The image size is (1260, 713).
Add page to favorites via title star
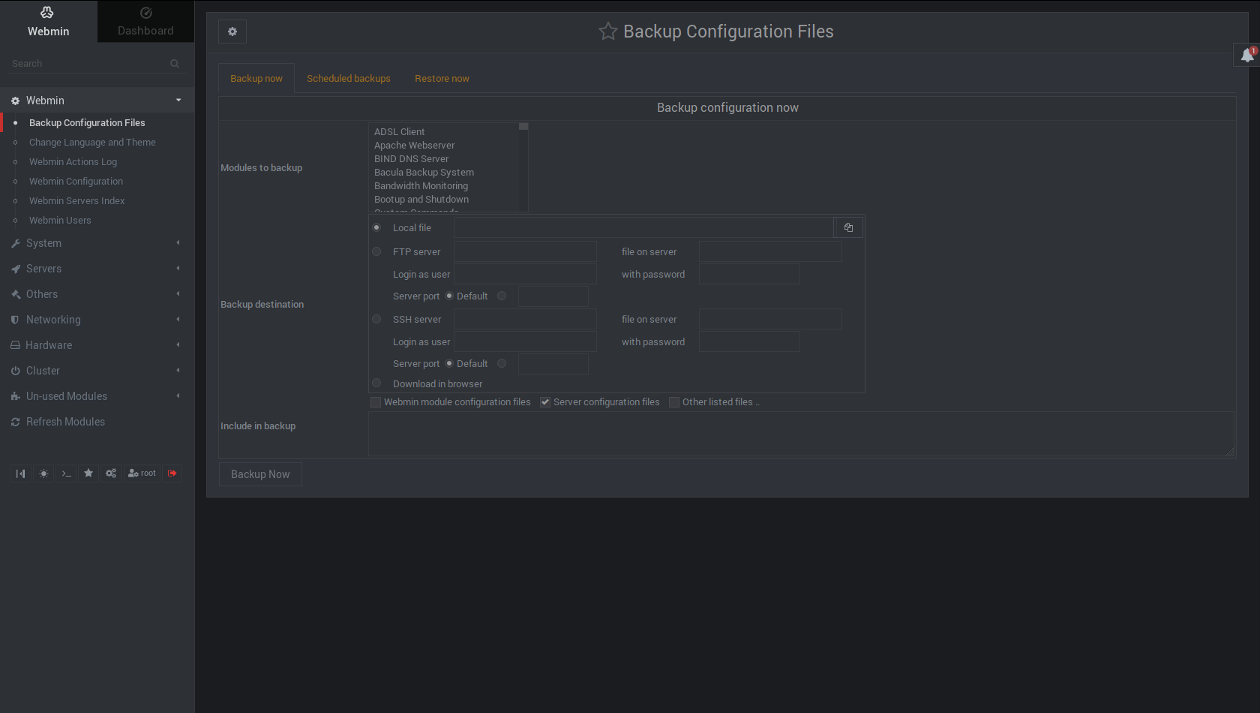tap(607, 32)
